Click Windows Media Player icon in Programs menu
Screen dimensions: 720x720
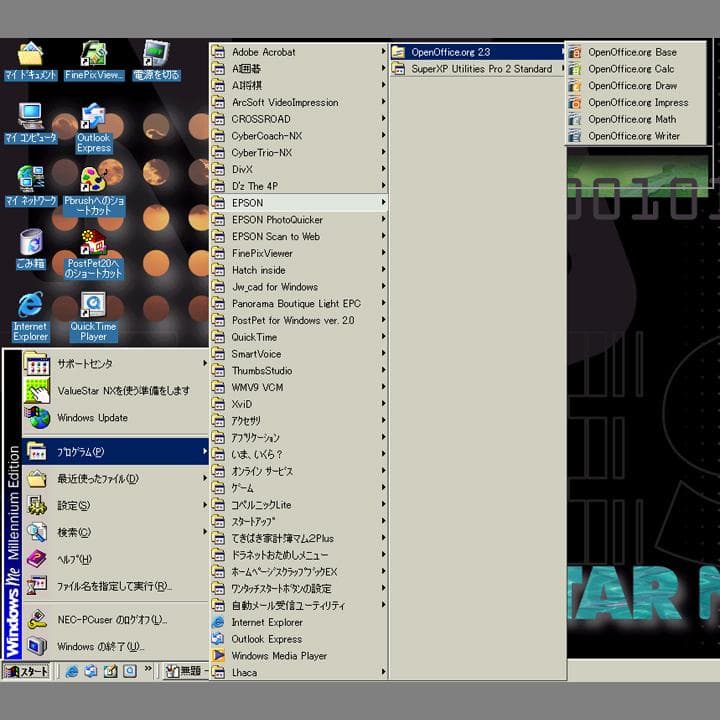click(218, 656)
